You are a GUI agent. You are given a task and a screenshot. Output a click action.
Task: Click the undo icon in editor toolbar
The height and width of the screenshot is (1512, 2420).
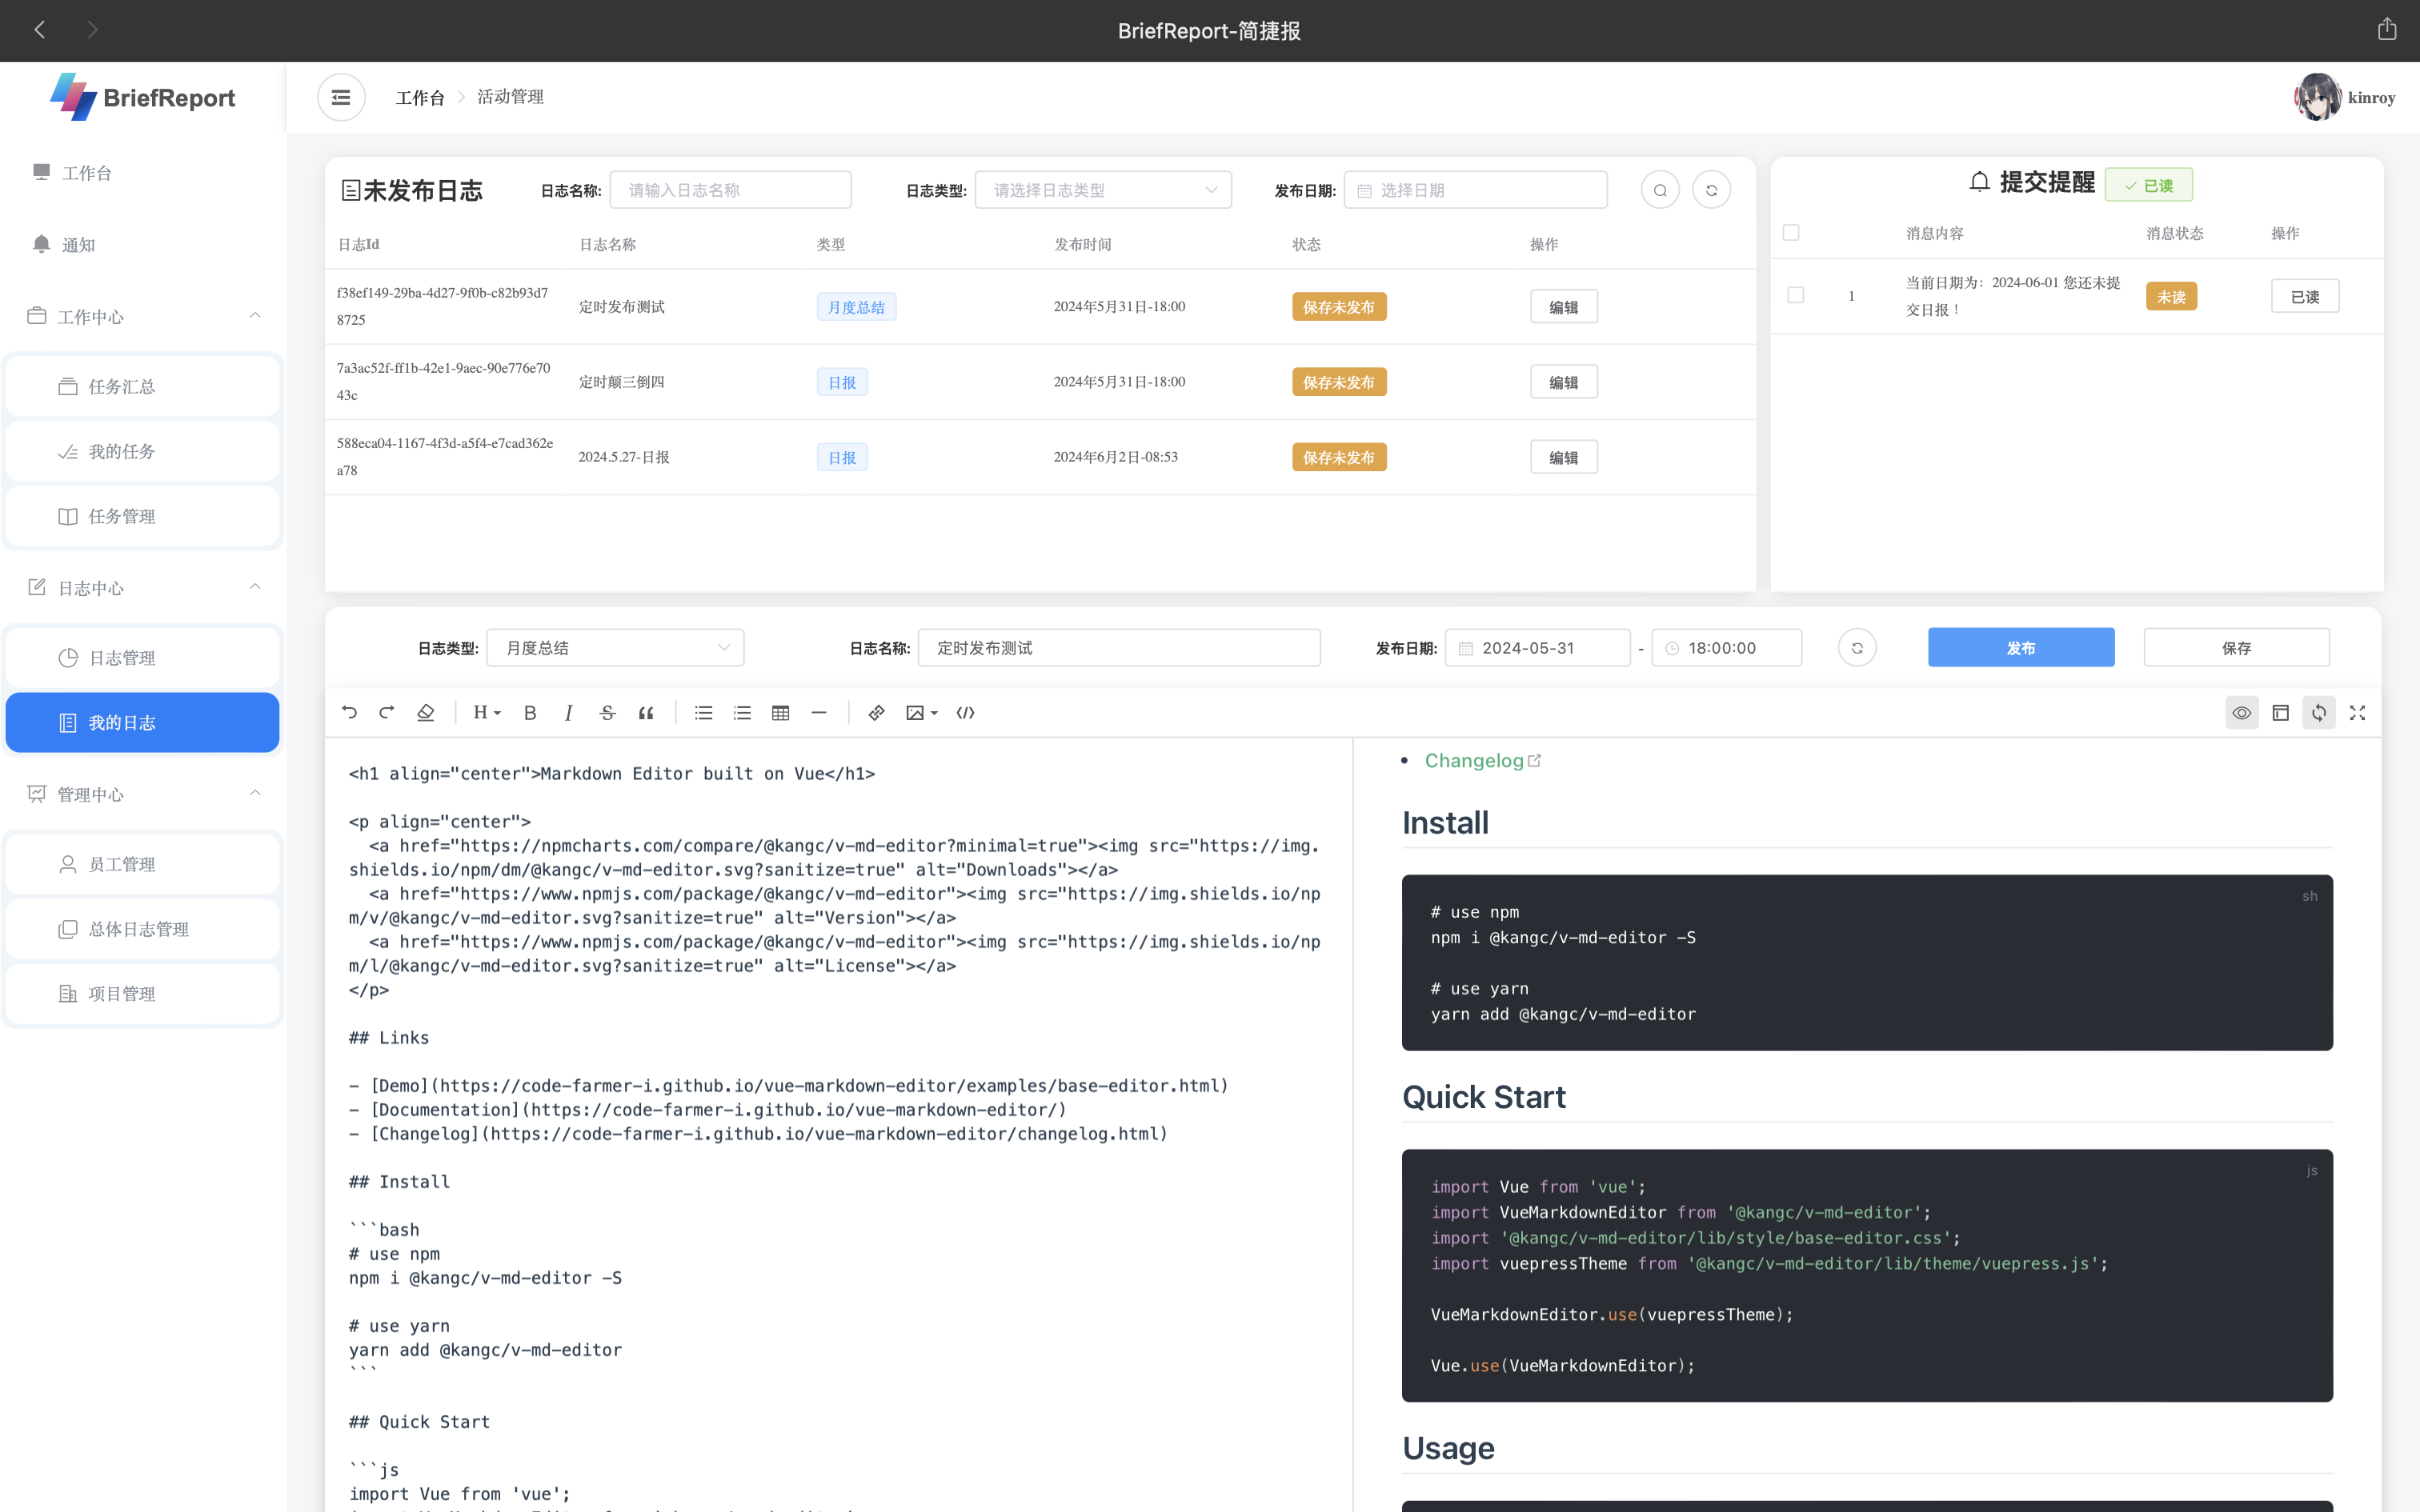[x=349, y=712]
